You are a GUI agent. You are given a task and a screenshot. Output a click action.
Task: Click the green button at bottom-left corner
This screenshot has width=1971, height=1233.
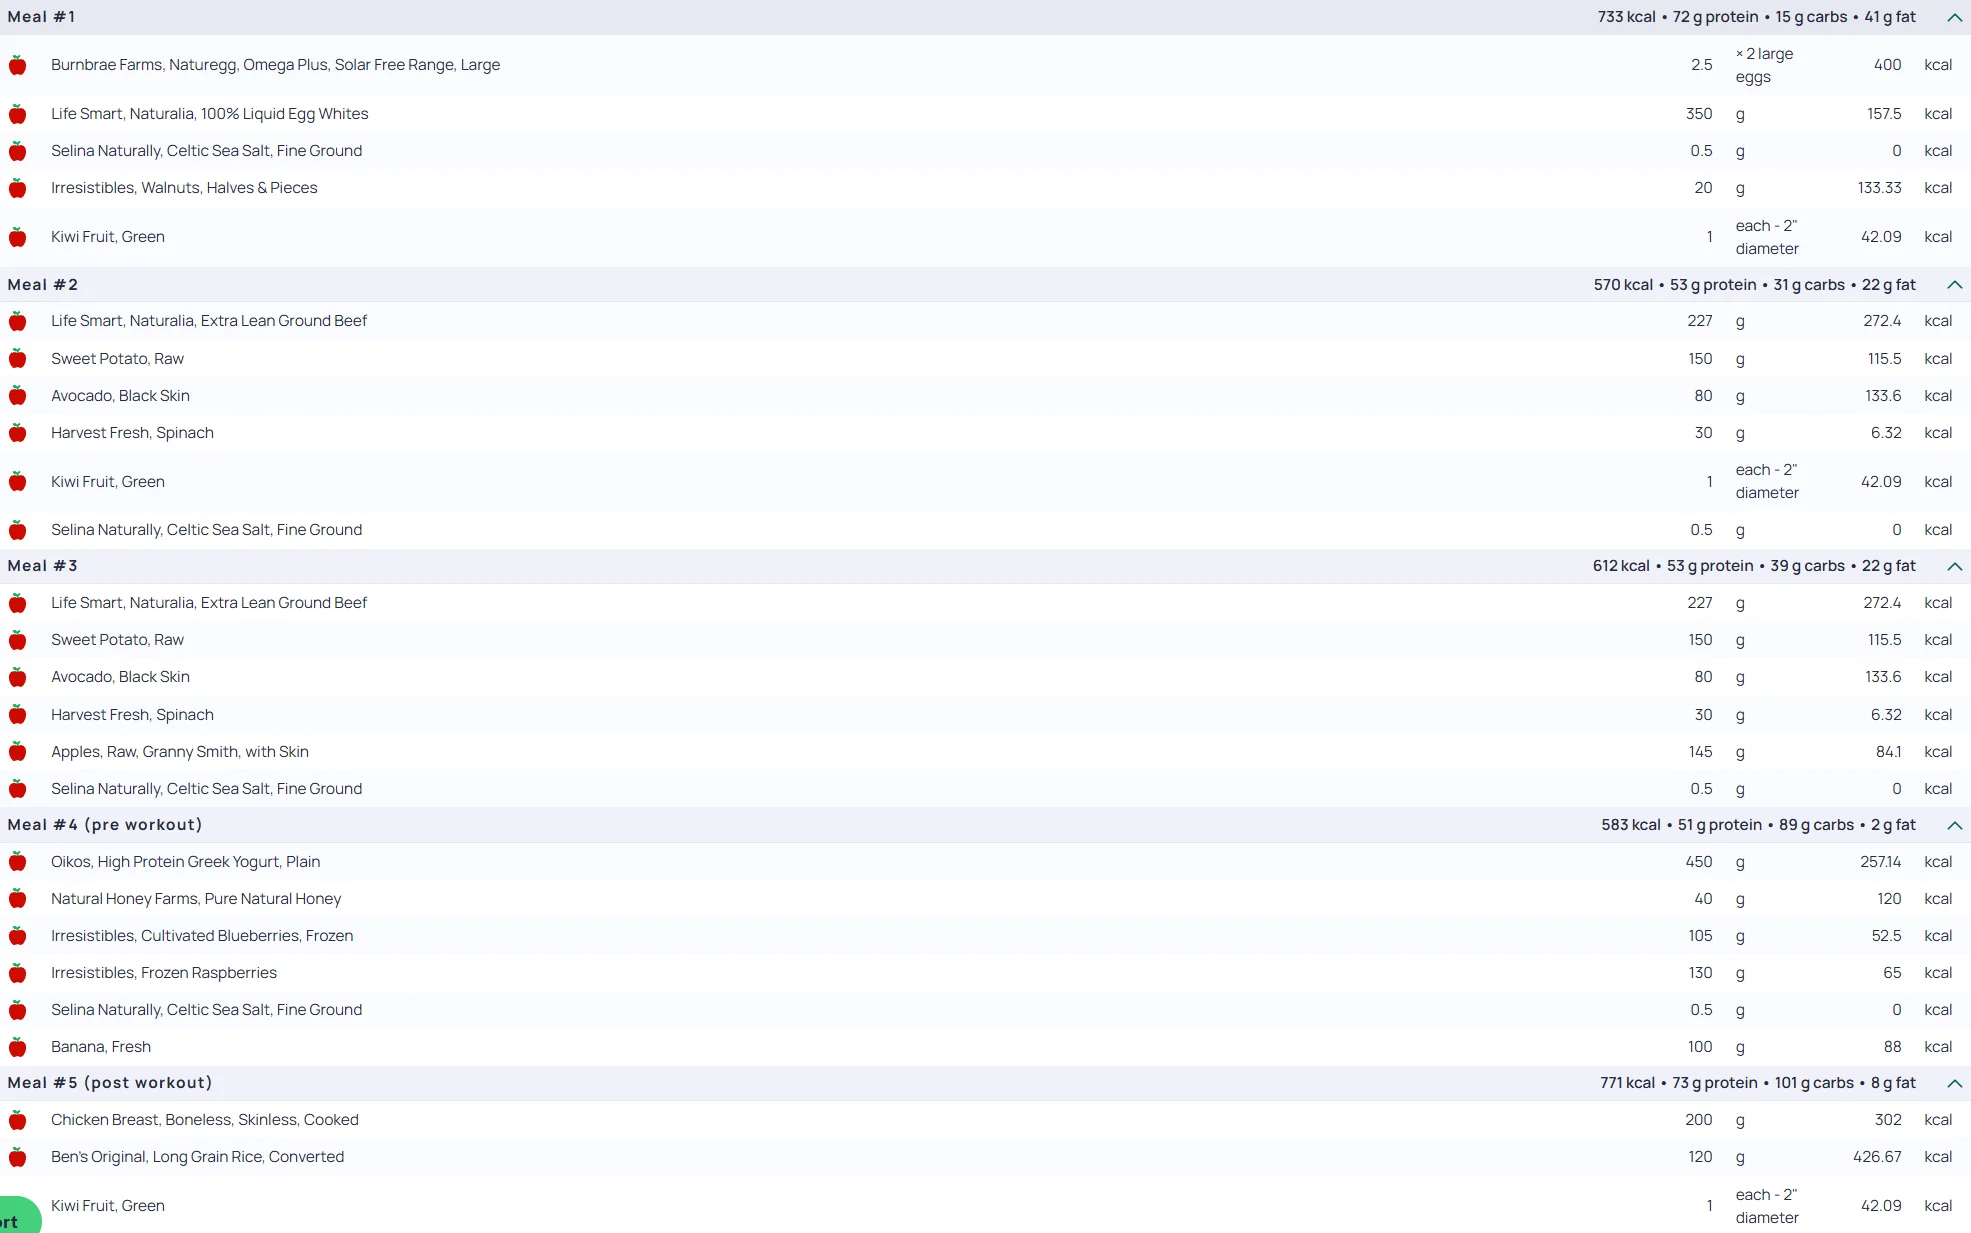(18, 1216)
